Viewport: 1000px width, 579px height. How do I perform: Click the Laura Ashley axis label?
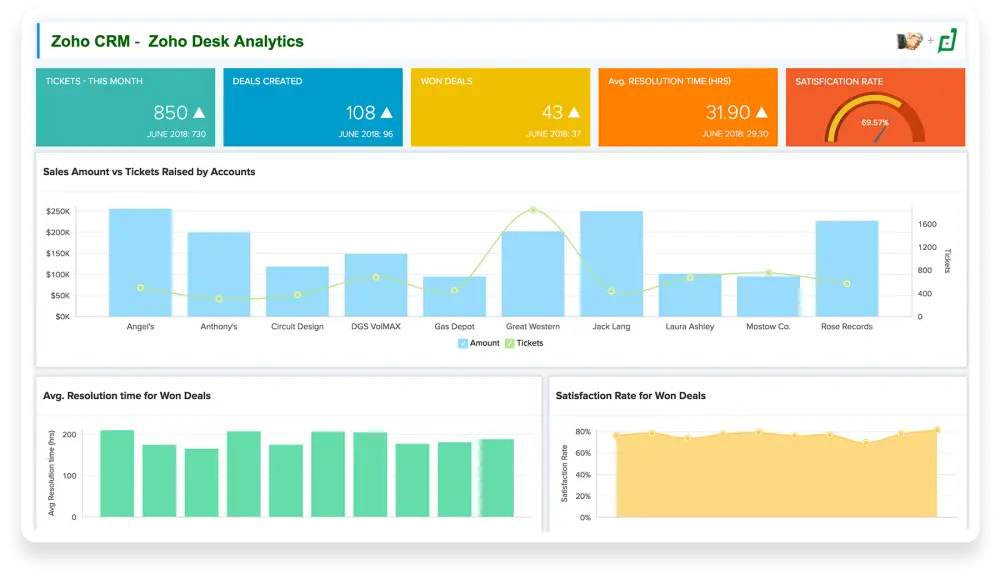tap(689, 326)
